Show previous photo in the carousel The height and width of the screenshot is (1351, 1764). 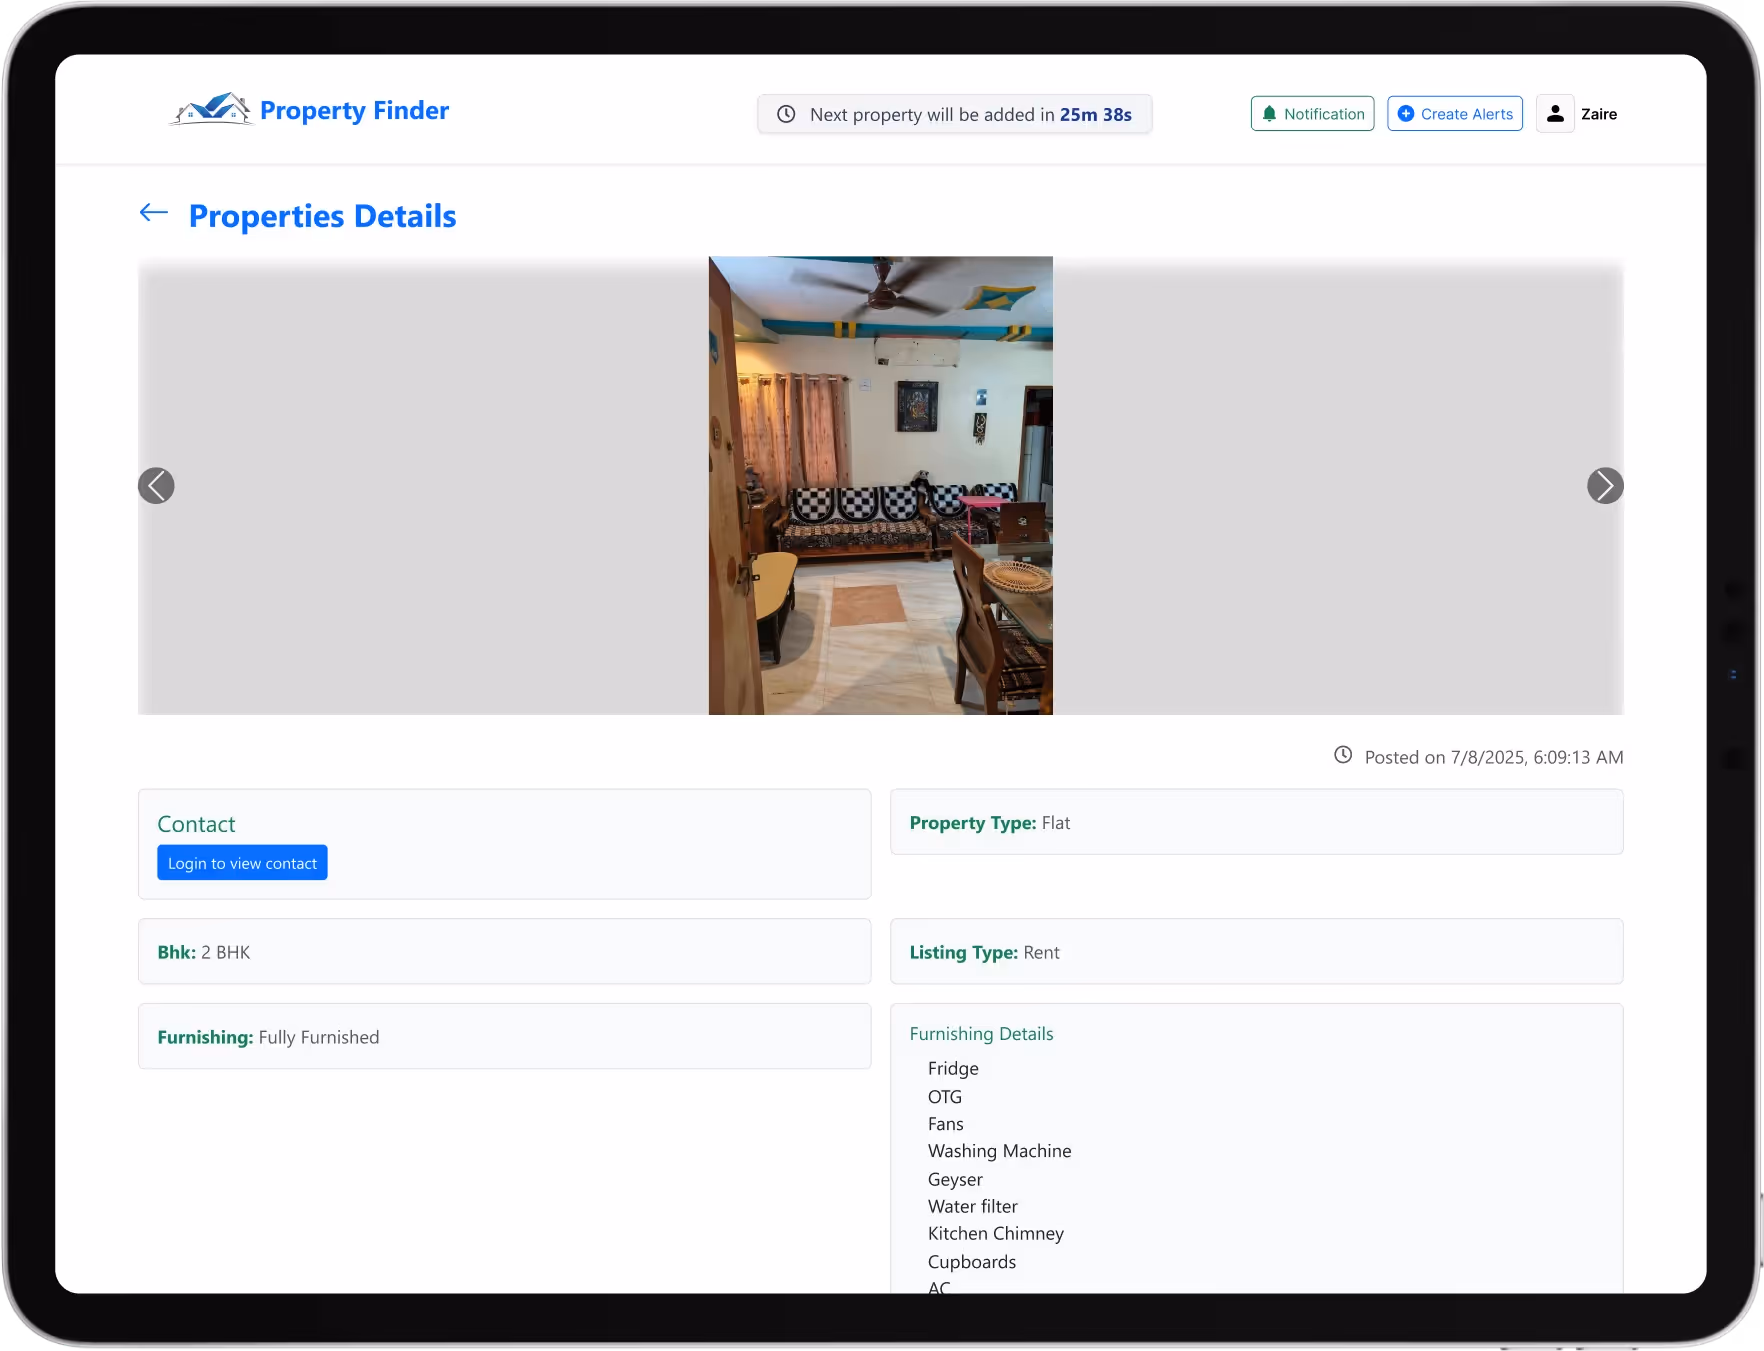[x=156, y=485]
